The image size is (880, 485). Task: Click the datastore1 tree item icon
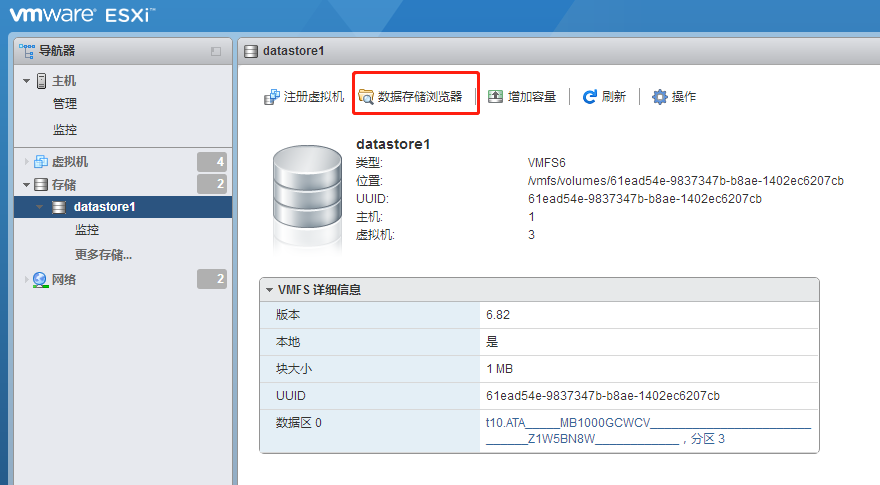[x=59, y=207]
